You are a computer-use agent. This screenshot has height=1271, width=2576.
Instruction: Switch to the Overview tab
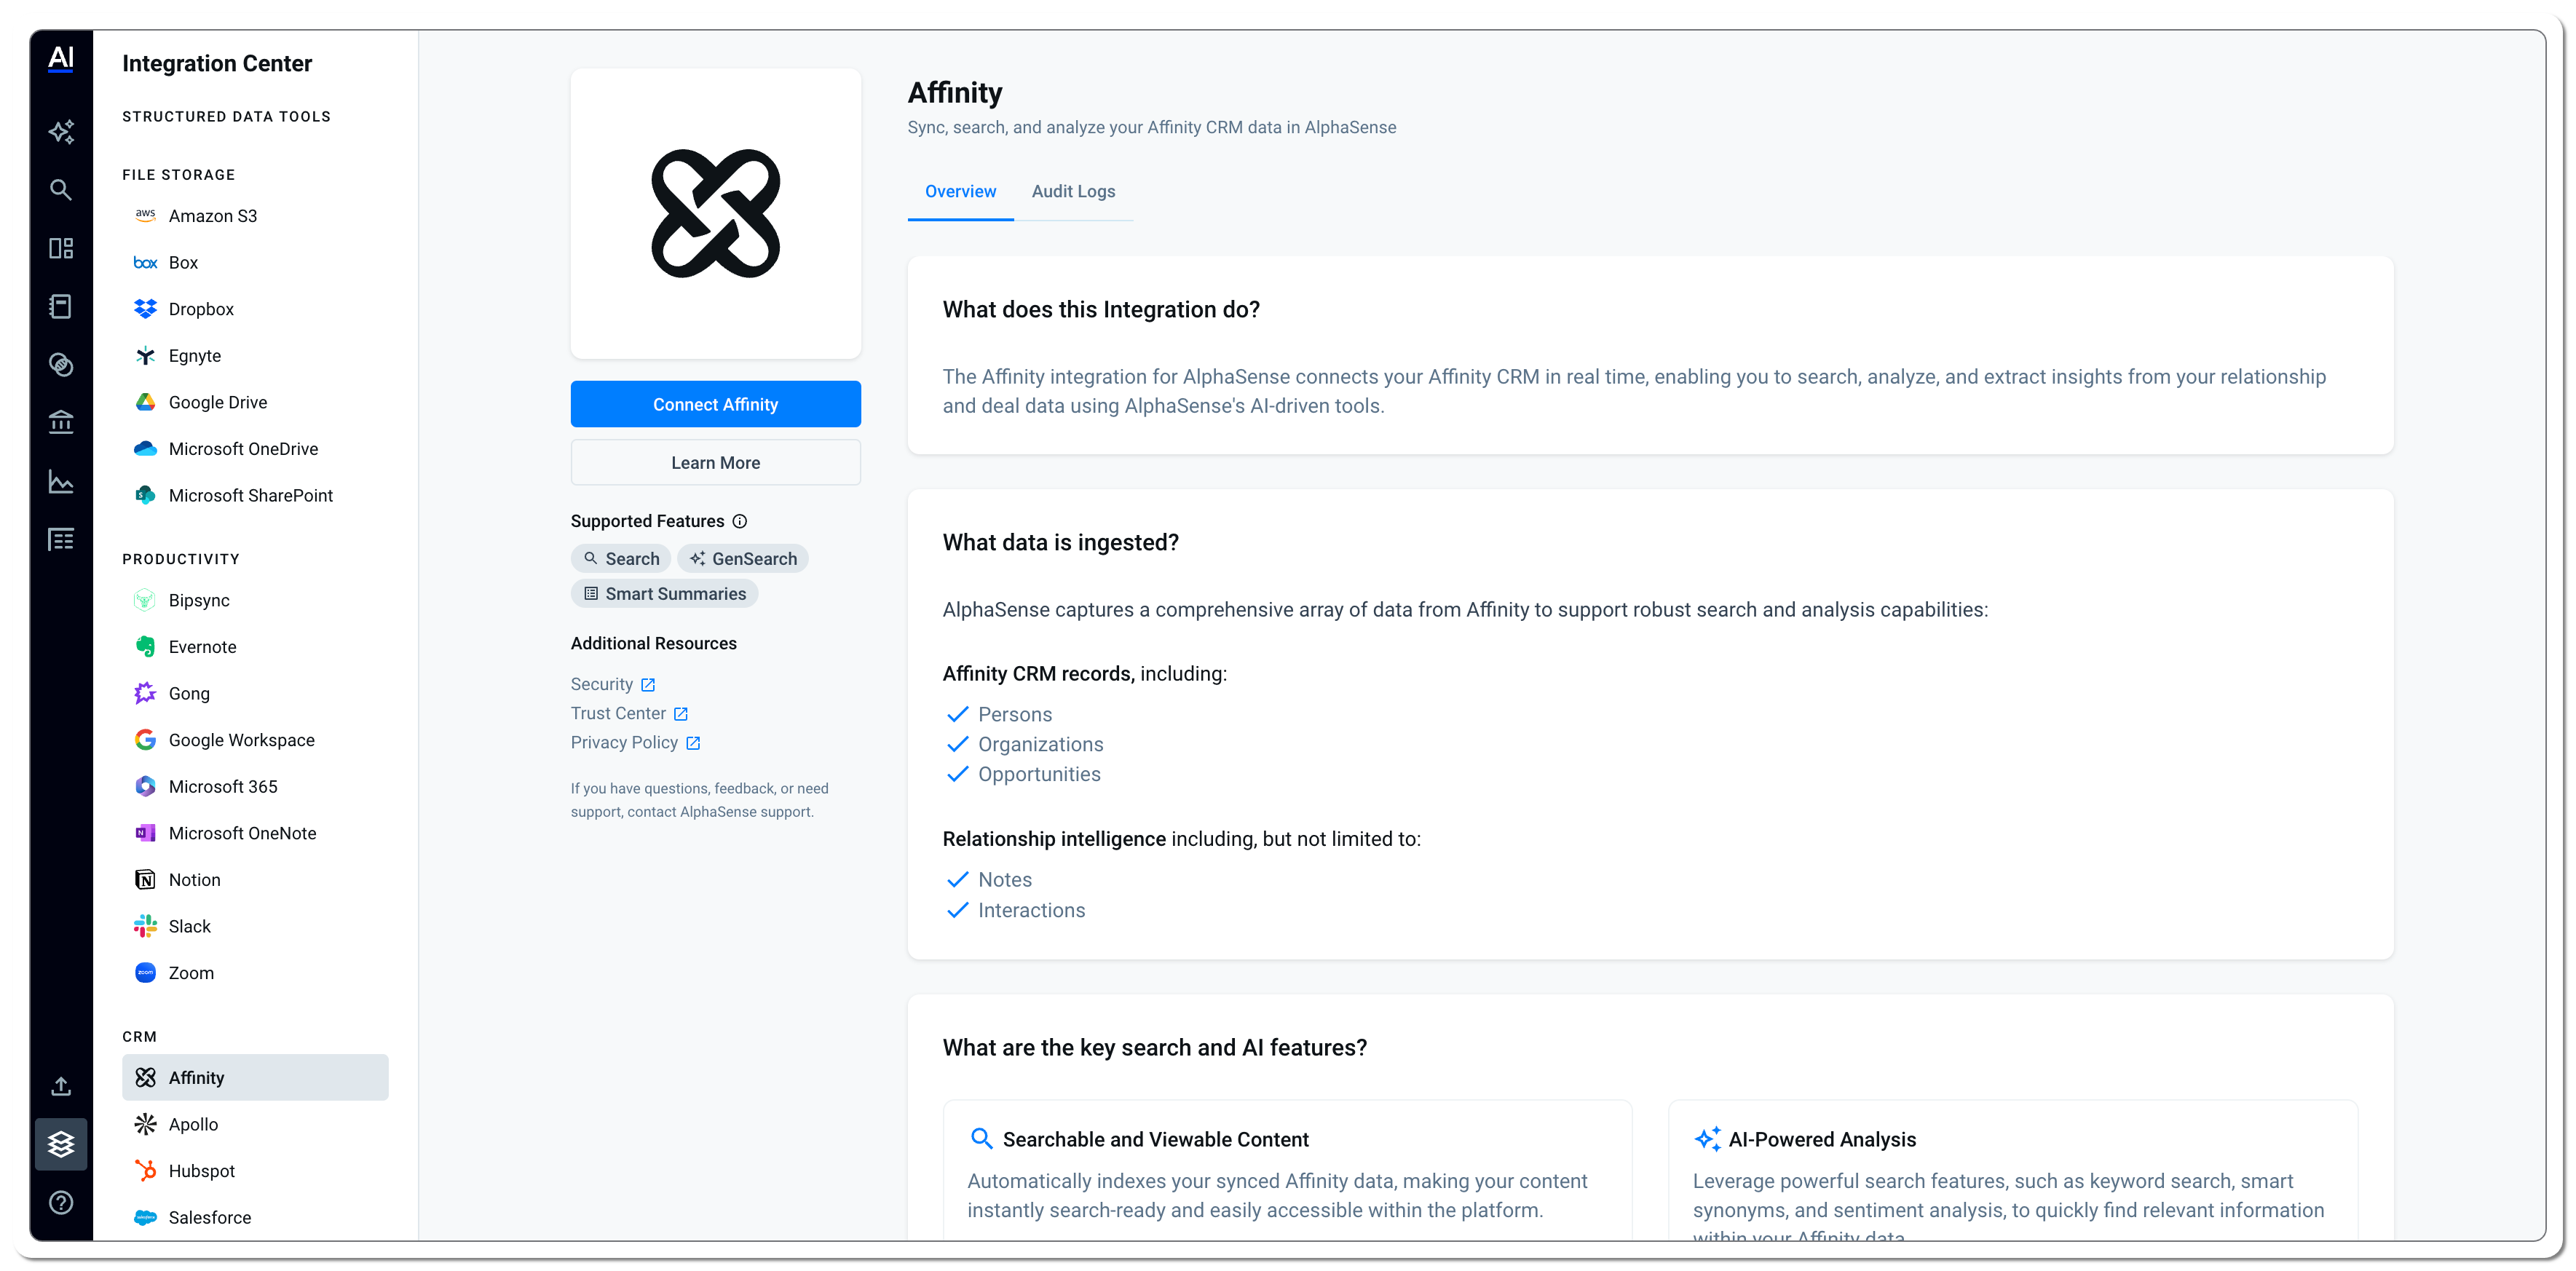(960, 191)
